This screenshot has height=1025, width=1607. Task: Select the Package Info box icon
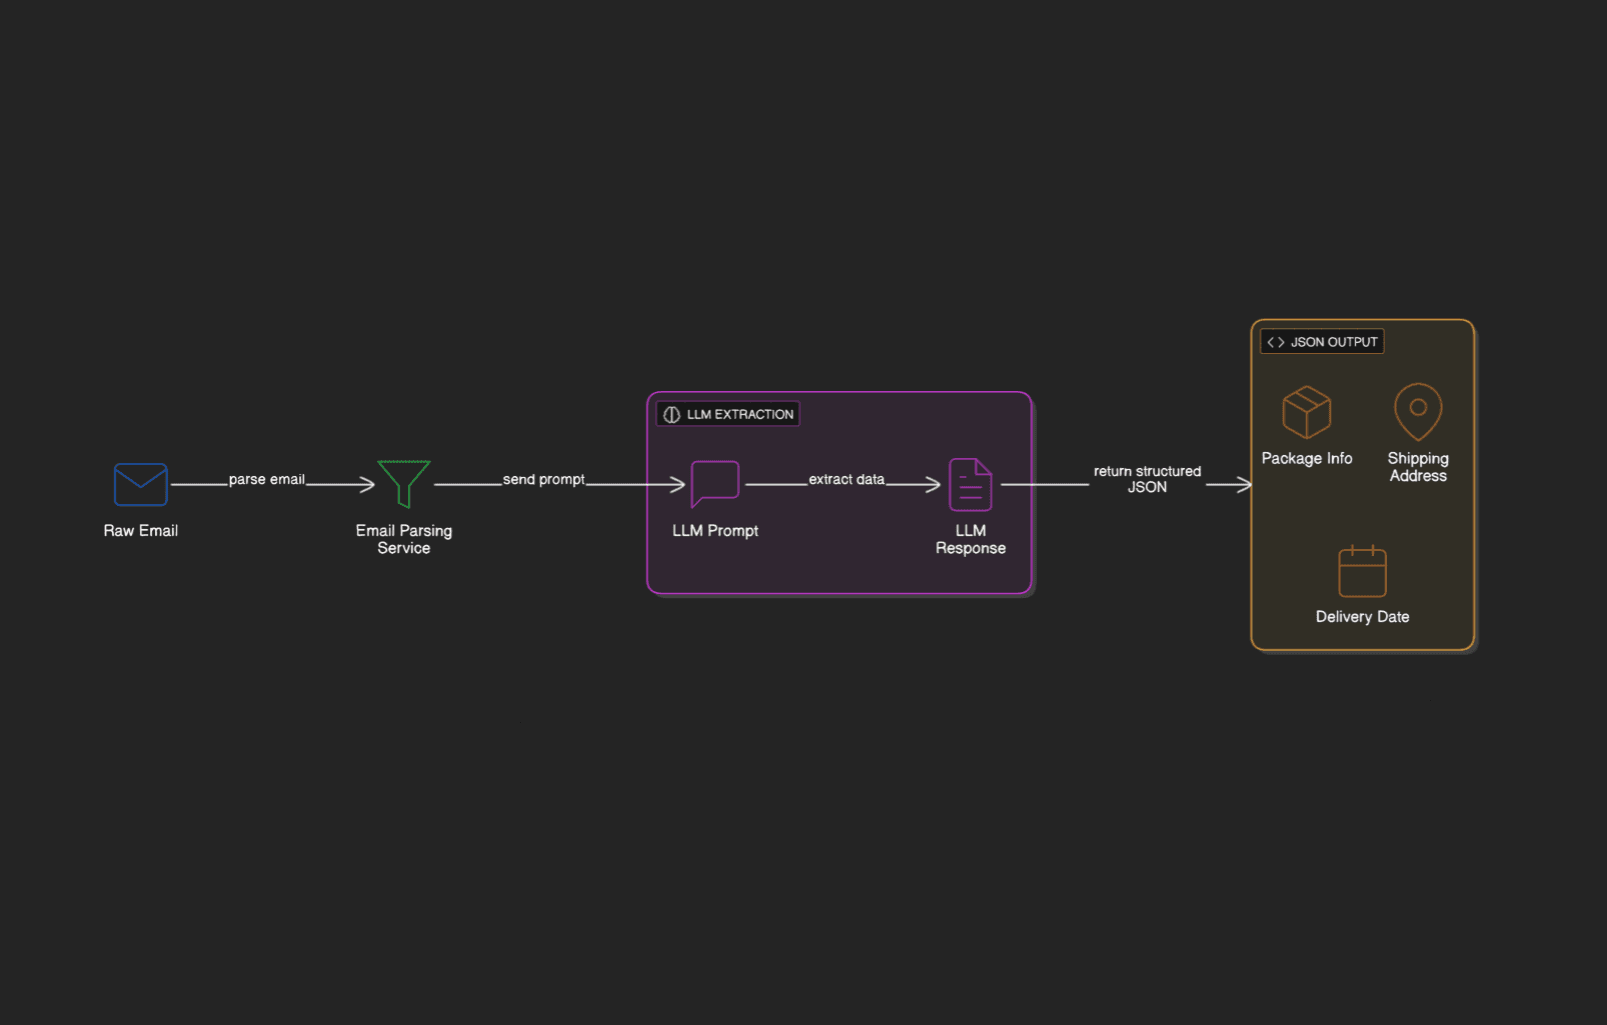click(x=1306, y=412)
